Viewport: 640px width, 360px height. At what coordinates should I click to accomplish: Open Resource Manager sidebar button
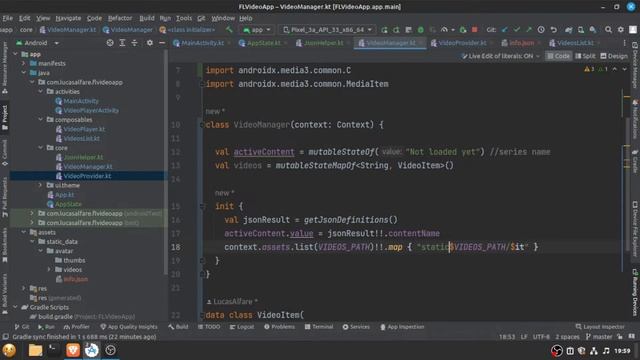click(x=4, y=68)
